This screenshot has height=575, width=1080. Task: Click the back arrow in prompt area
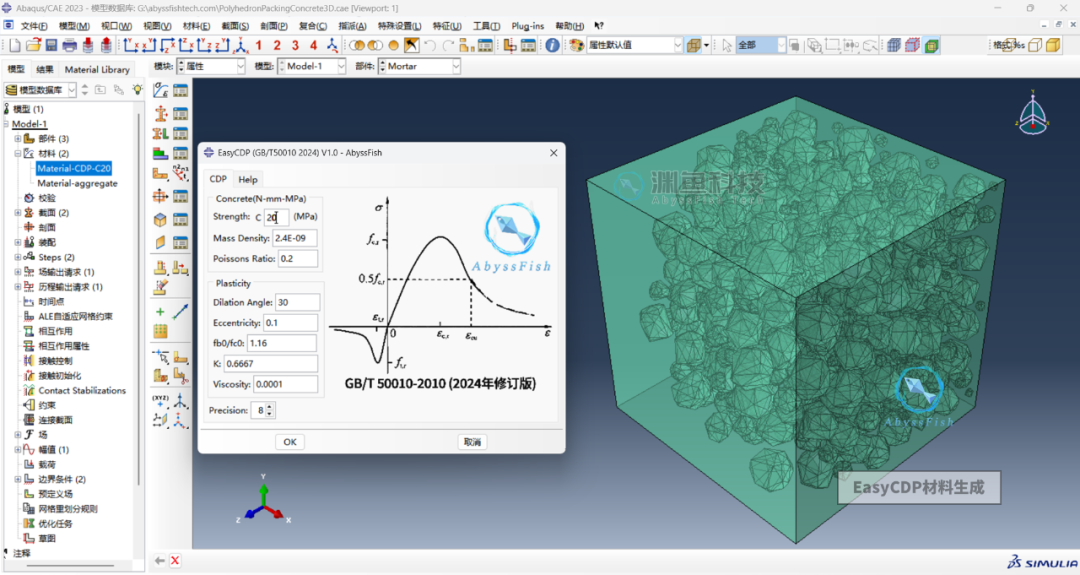click(159, 561)
